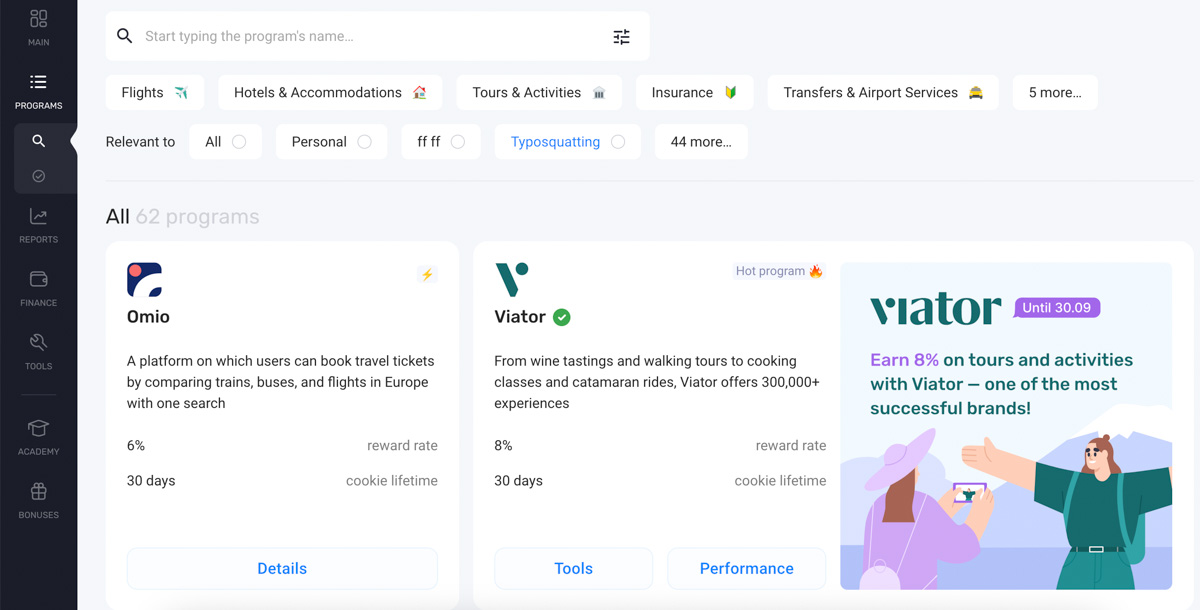This screenshot has height=610, width=1200.
Task: Select the All radio option
Action: click(x=239, y=142)
